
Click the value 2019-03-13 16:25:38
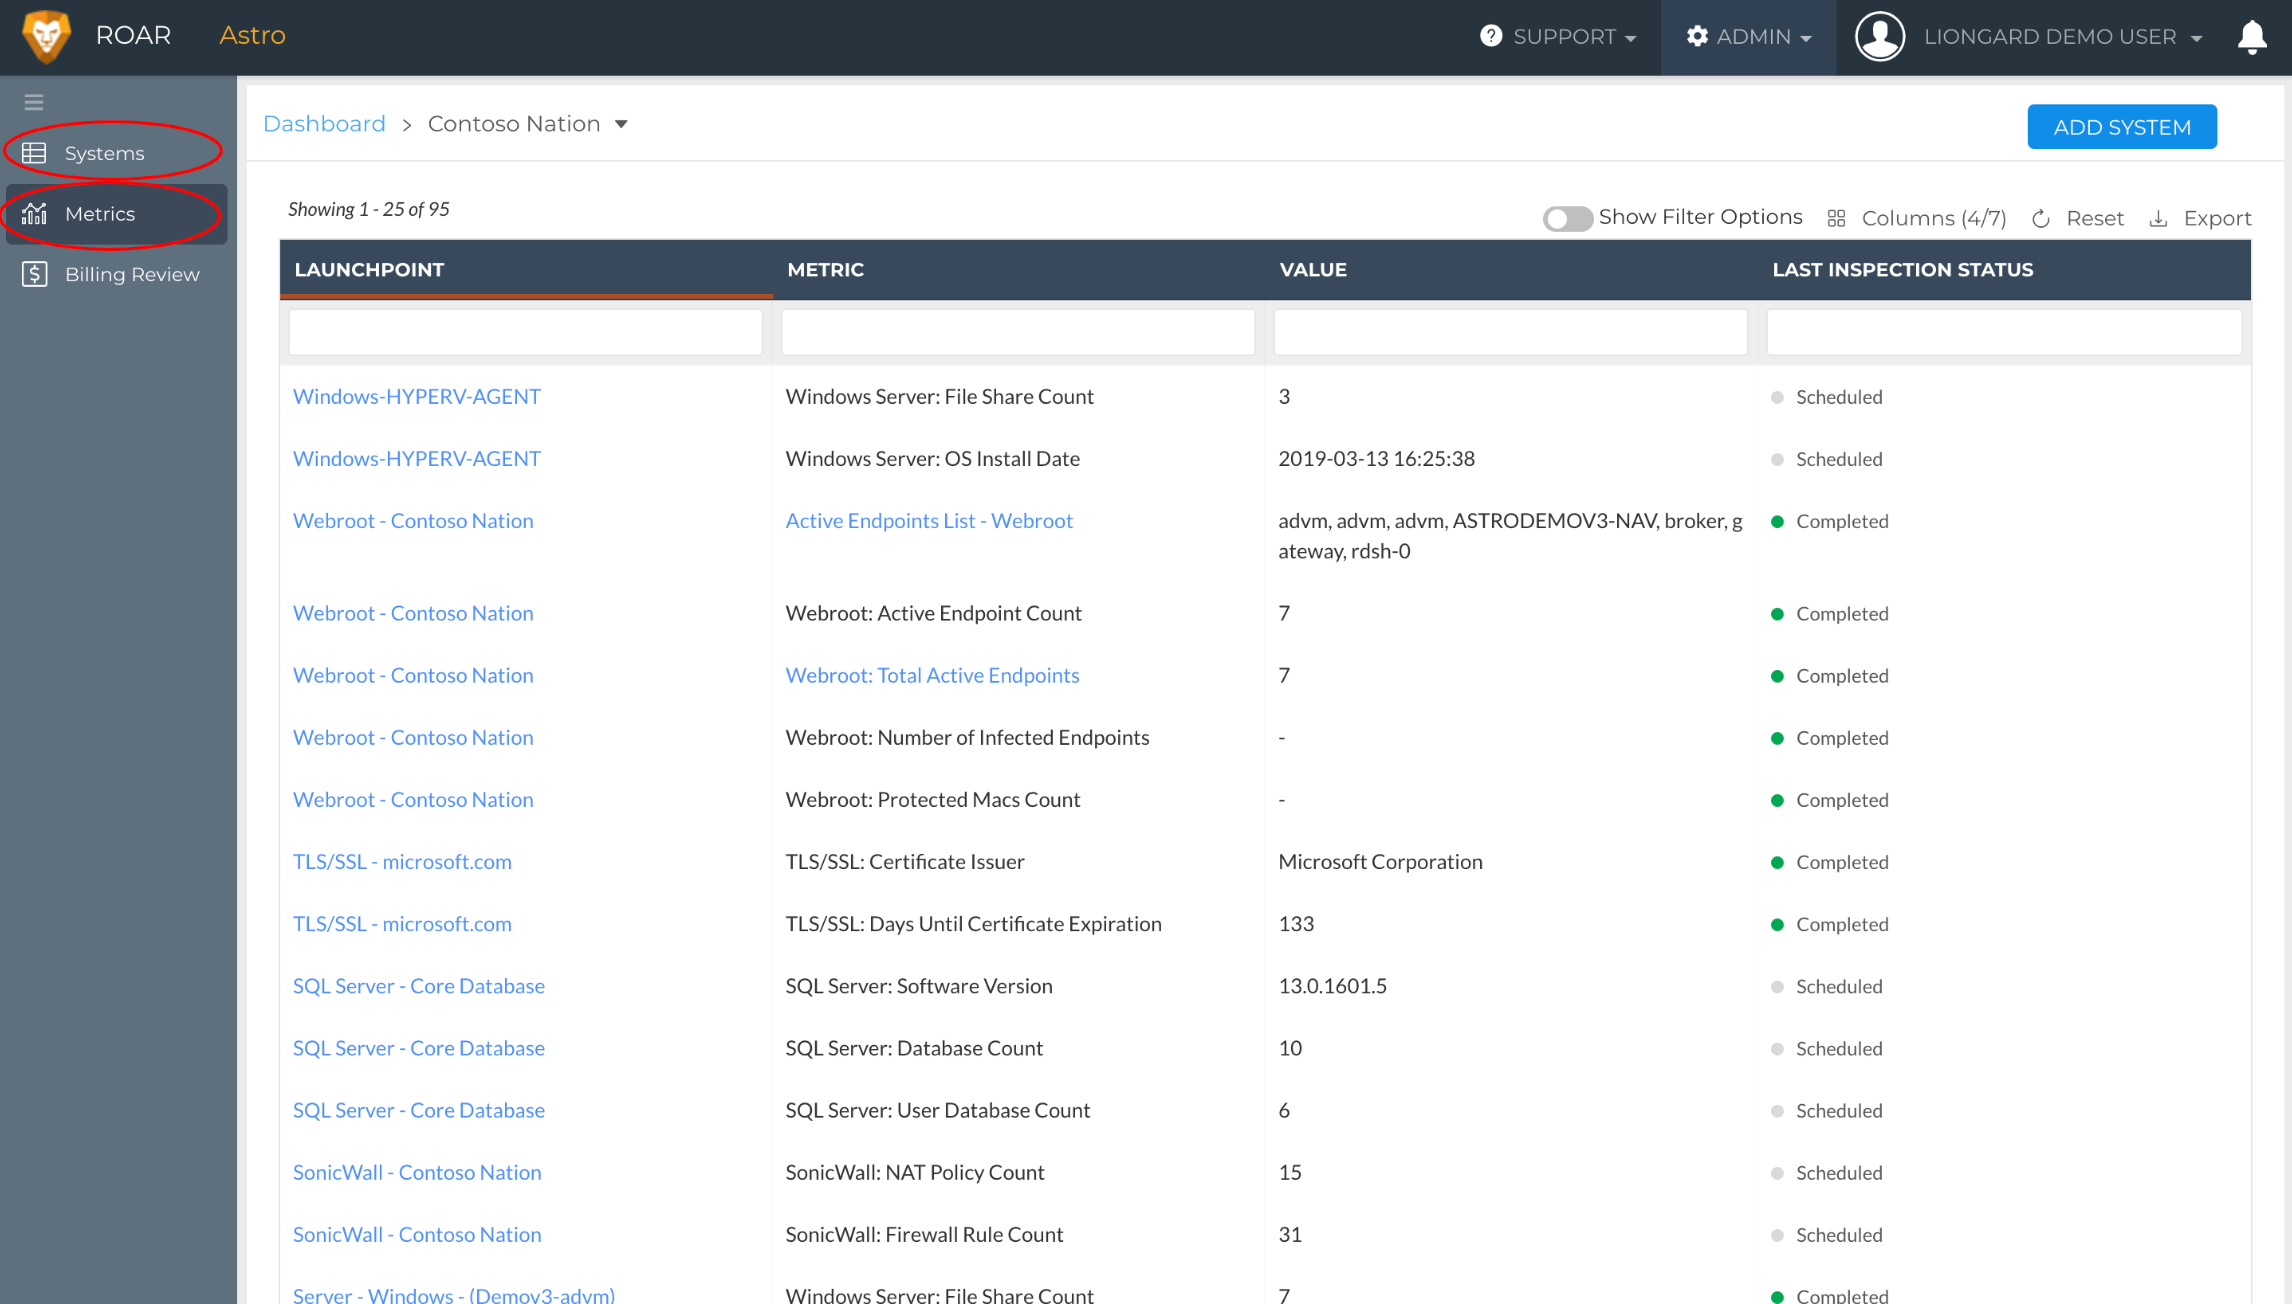pyautogui.click(x=1376, y=459)
